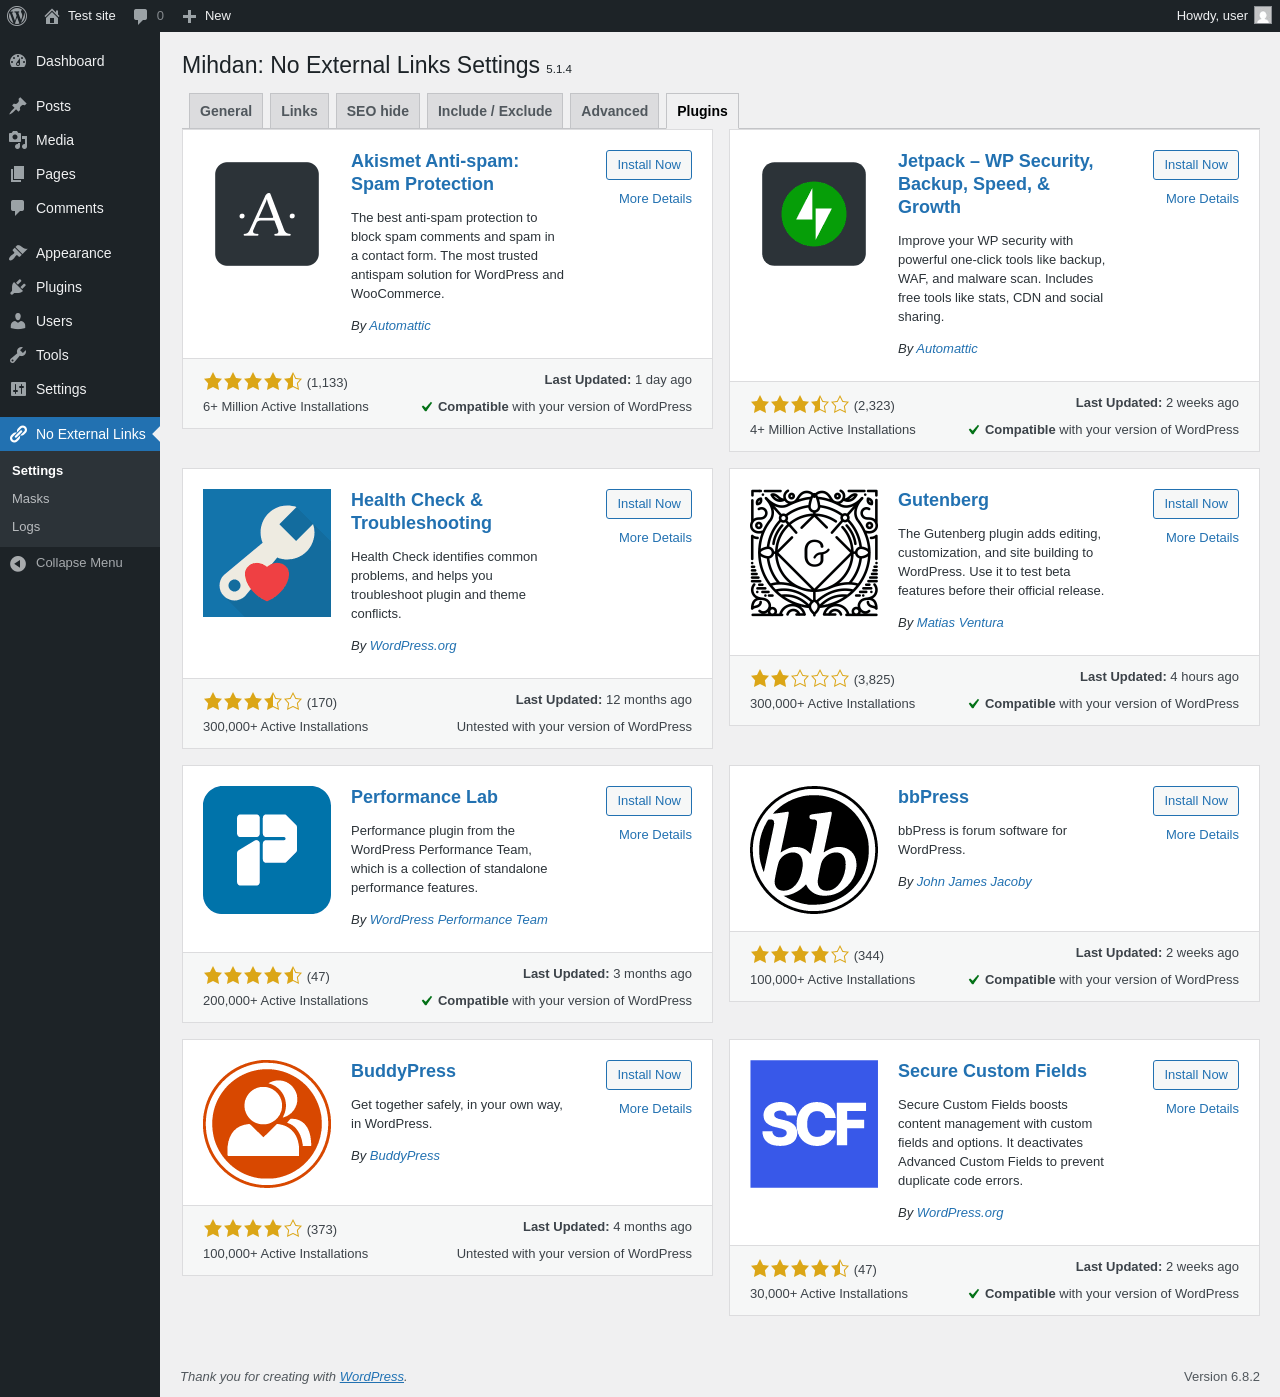
Task: Click the Akismet Anti-spam plugin icon
Action: coord(267,214)
